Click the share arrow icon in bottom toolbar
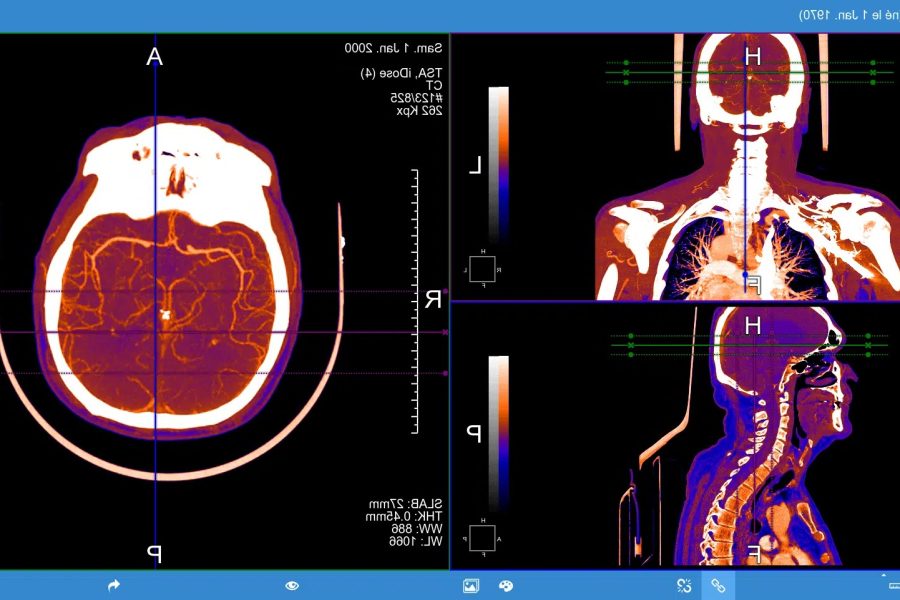 (113, 585)
